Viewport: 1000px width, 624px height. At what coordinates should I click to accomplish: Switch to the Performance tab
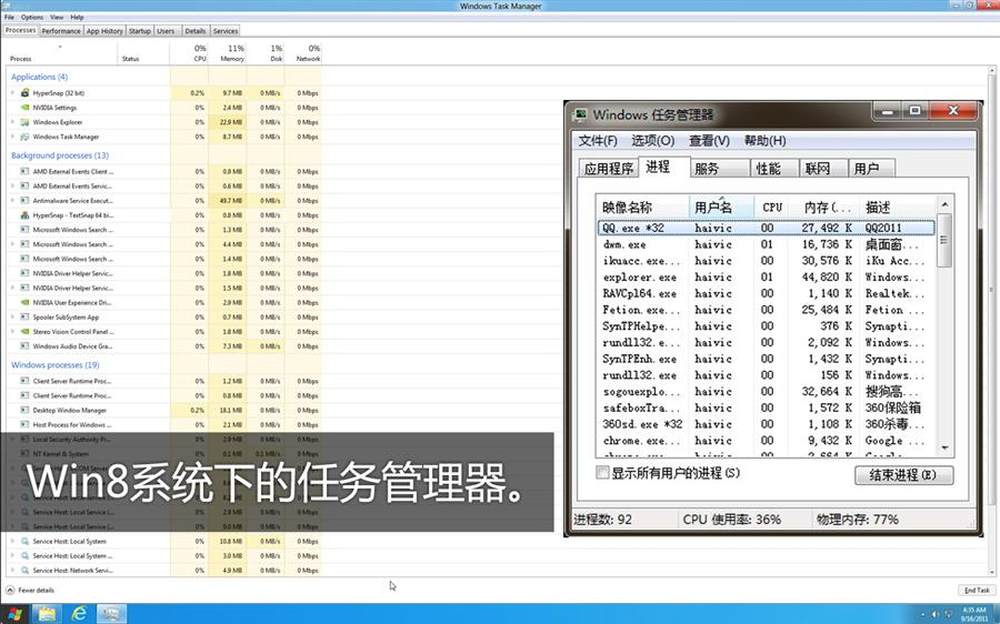coord(61,31)
